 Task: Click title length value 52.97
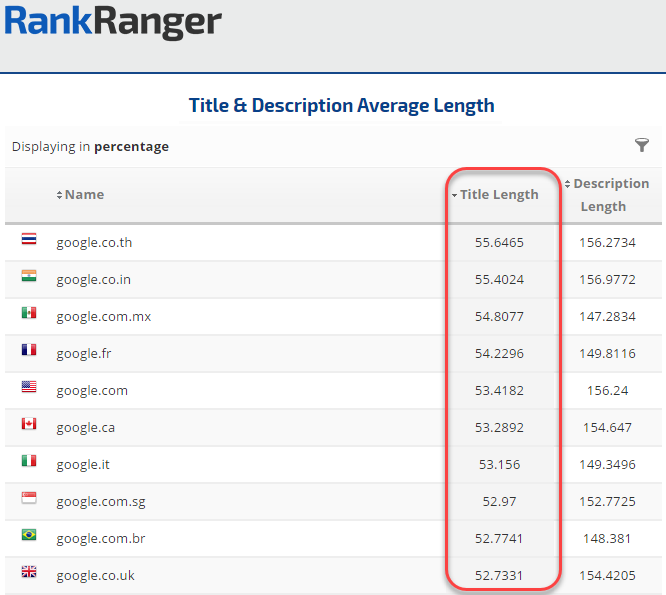[500, 501]
